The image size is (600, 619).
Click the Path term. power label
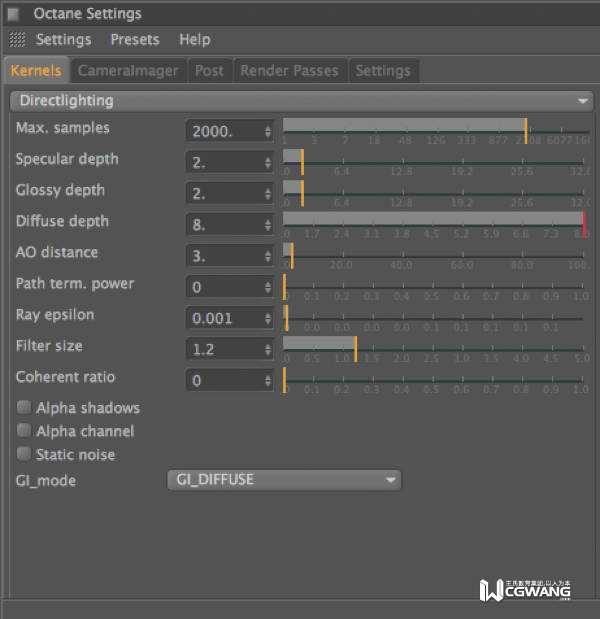click(x=75, y=283)
